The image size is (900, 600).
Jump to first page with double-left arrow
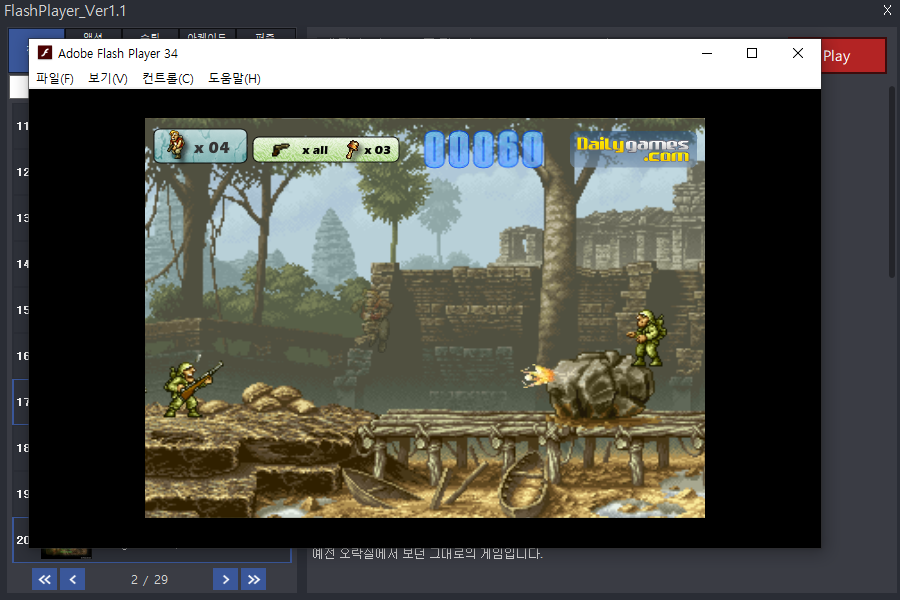point(44,579)
